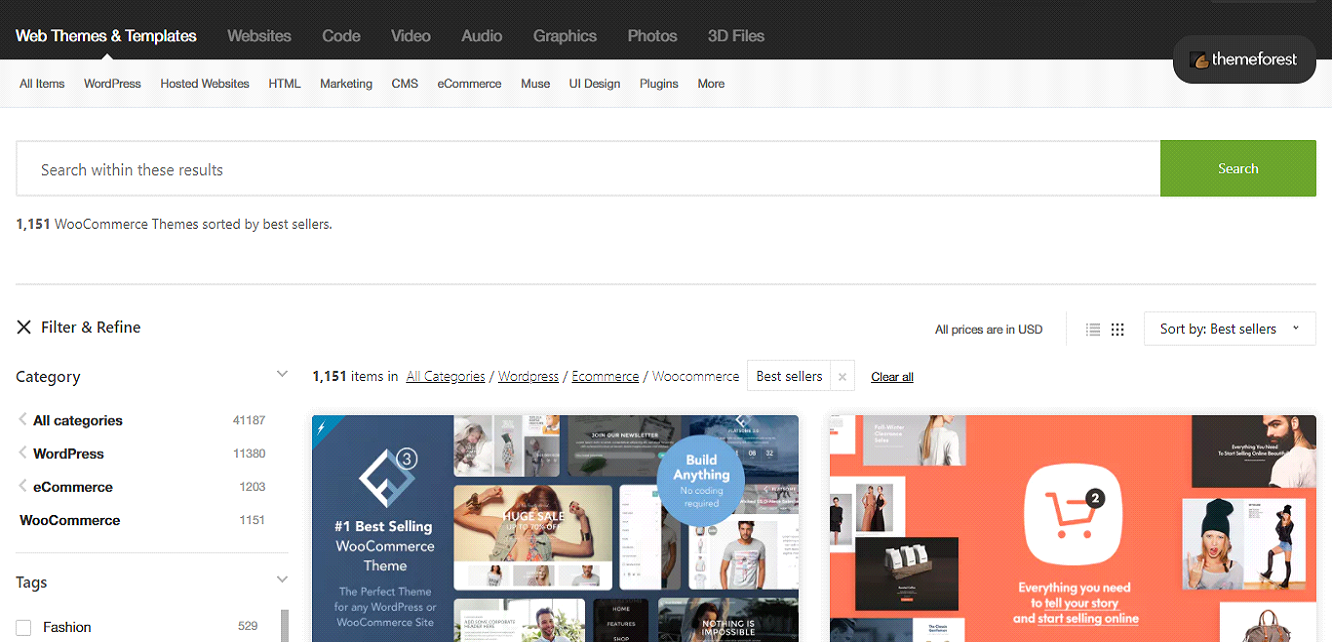
Task: Go back via All categories arrow
Action: click(x=23, y=420)
